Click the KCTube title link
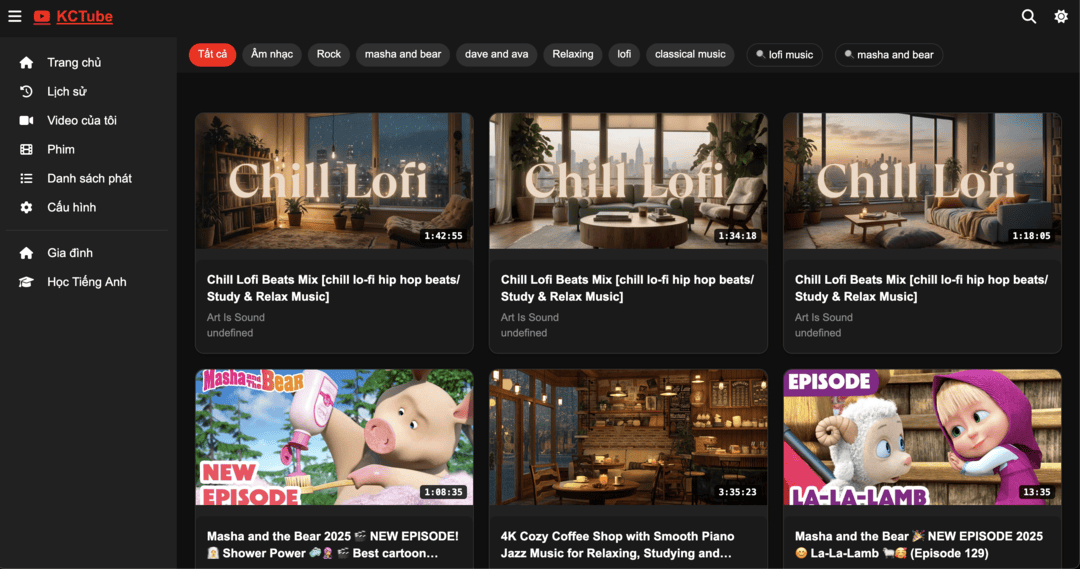Image resolution: width=1080 pixels, height=569 pixels. pyautogui.click(x=85, y=17)
